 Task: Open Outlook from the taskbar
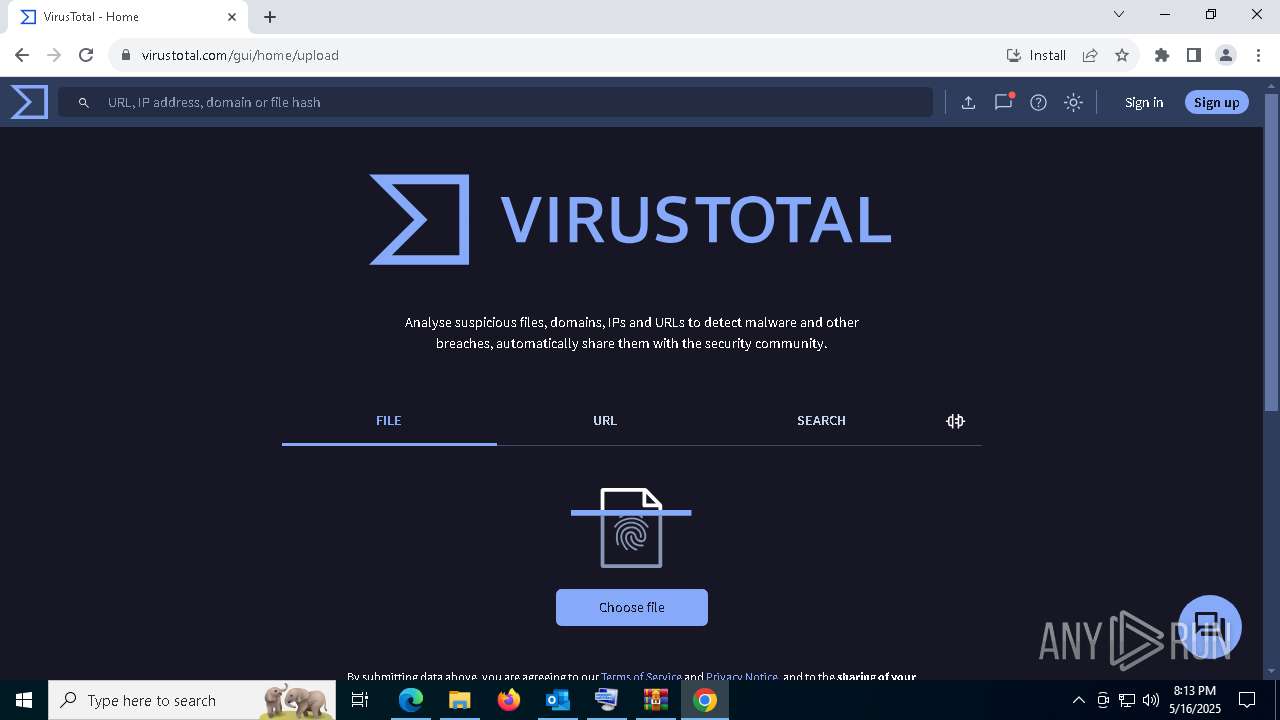pos(557,700)
